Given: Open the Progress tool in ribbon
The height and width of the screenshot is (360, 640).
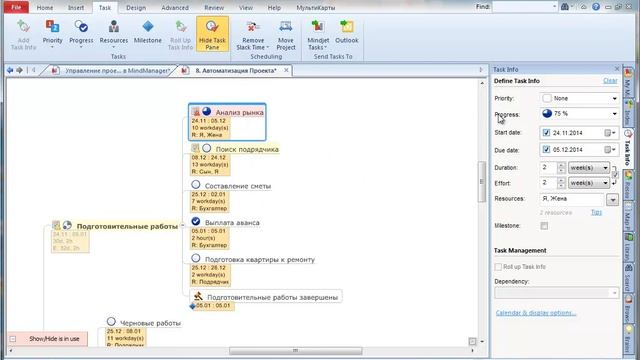Looking at the screenshot, I should tap(81, 34).
